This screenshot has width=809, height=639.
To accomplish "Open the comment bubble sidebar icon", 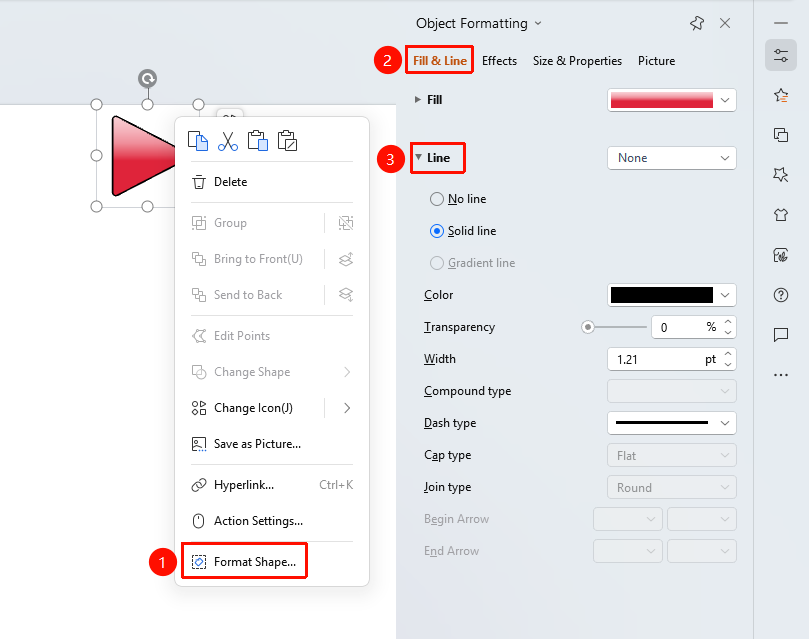I will 781,335.
